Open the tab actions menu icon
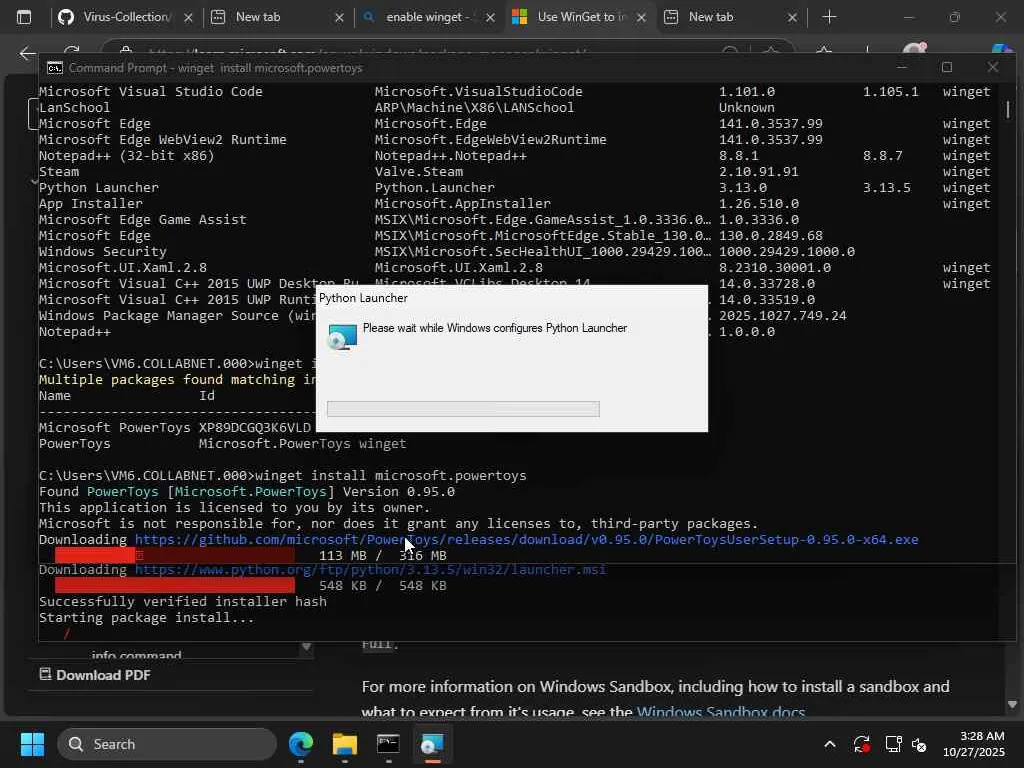1024x768 pixels. 24,17
